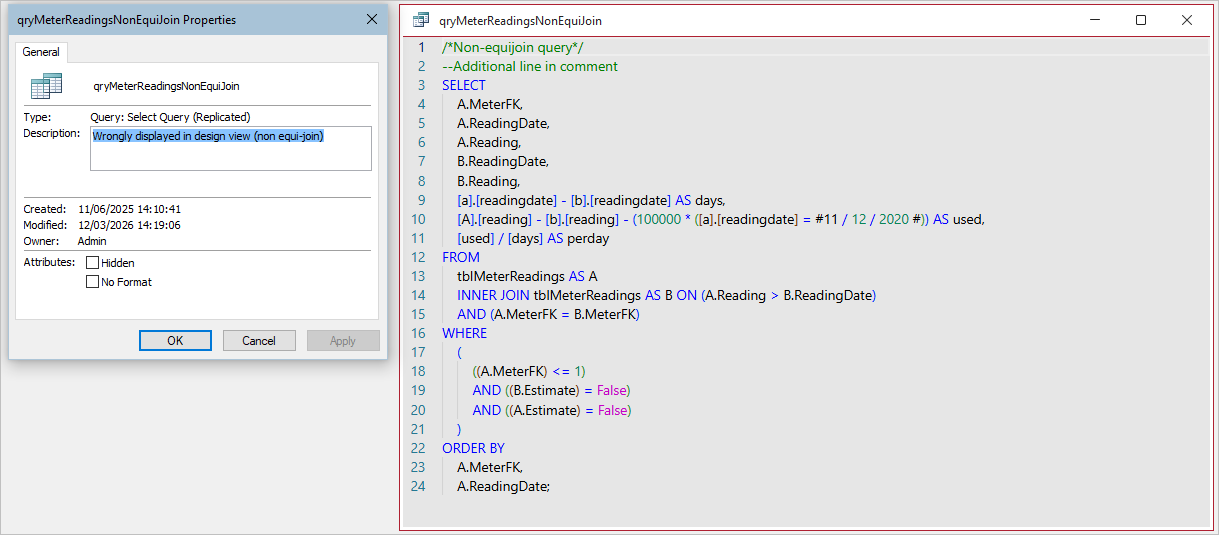
Task: Click the Owner value Admin
Action: coord(92,241)
